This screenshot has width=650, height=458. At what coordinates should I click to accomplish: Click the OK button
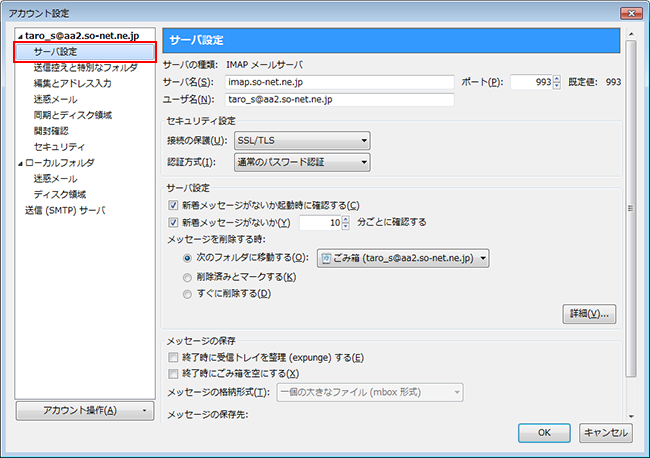click(x=544, y=433)
